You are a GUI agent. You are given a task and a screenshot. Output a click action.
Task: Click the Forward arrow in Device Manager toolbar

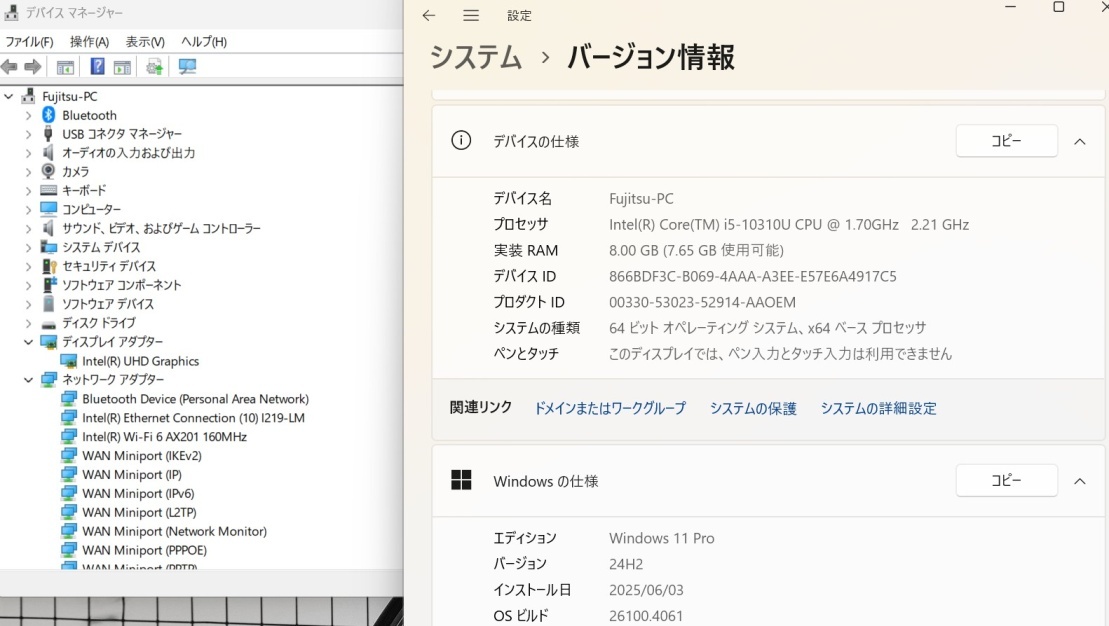click(x=33, y=67)
